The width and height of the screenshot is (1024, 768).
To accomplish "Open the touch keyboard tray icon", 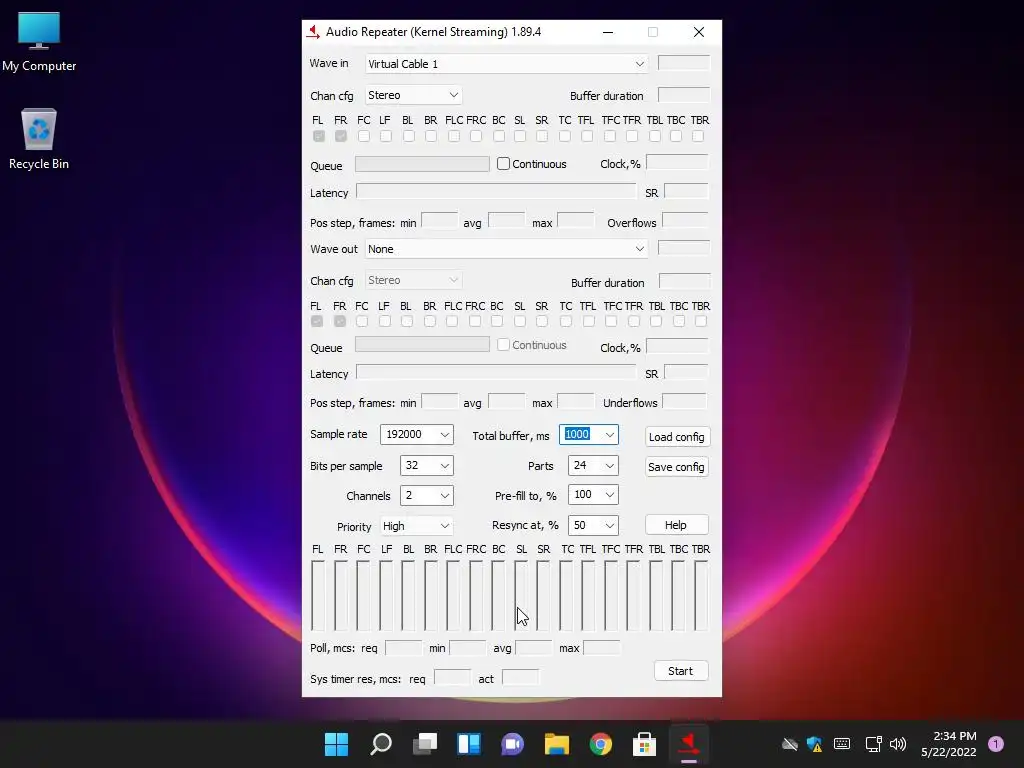I will (x=842, y=744).
